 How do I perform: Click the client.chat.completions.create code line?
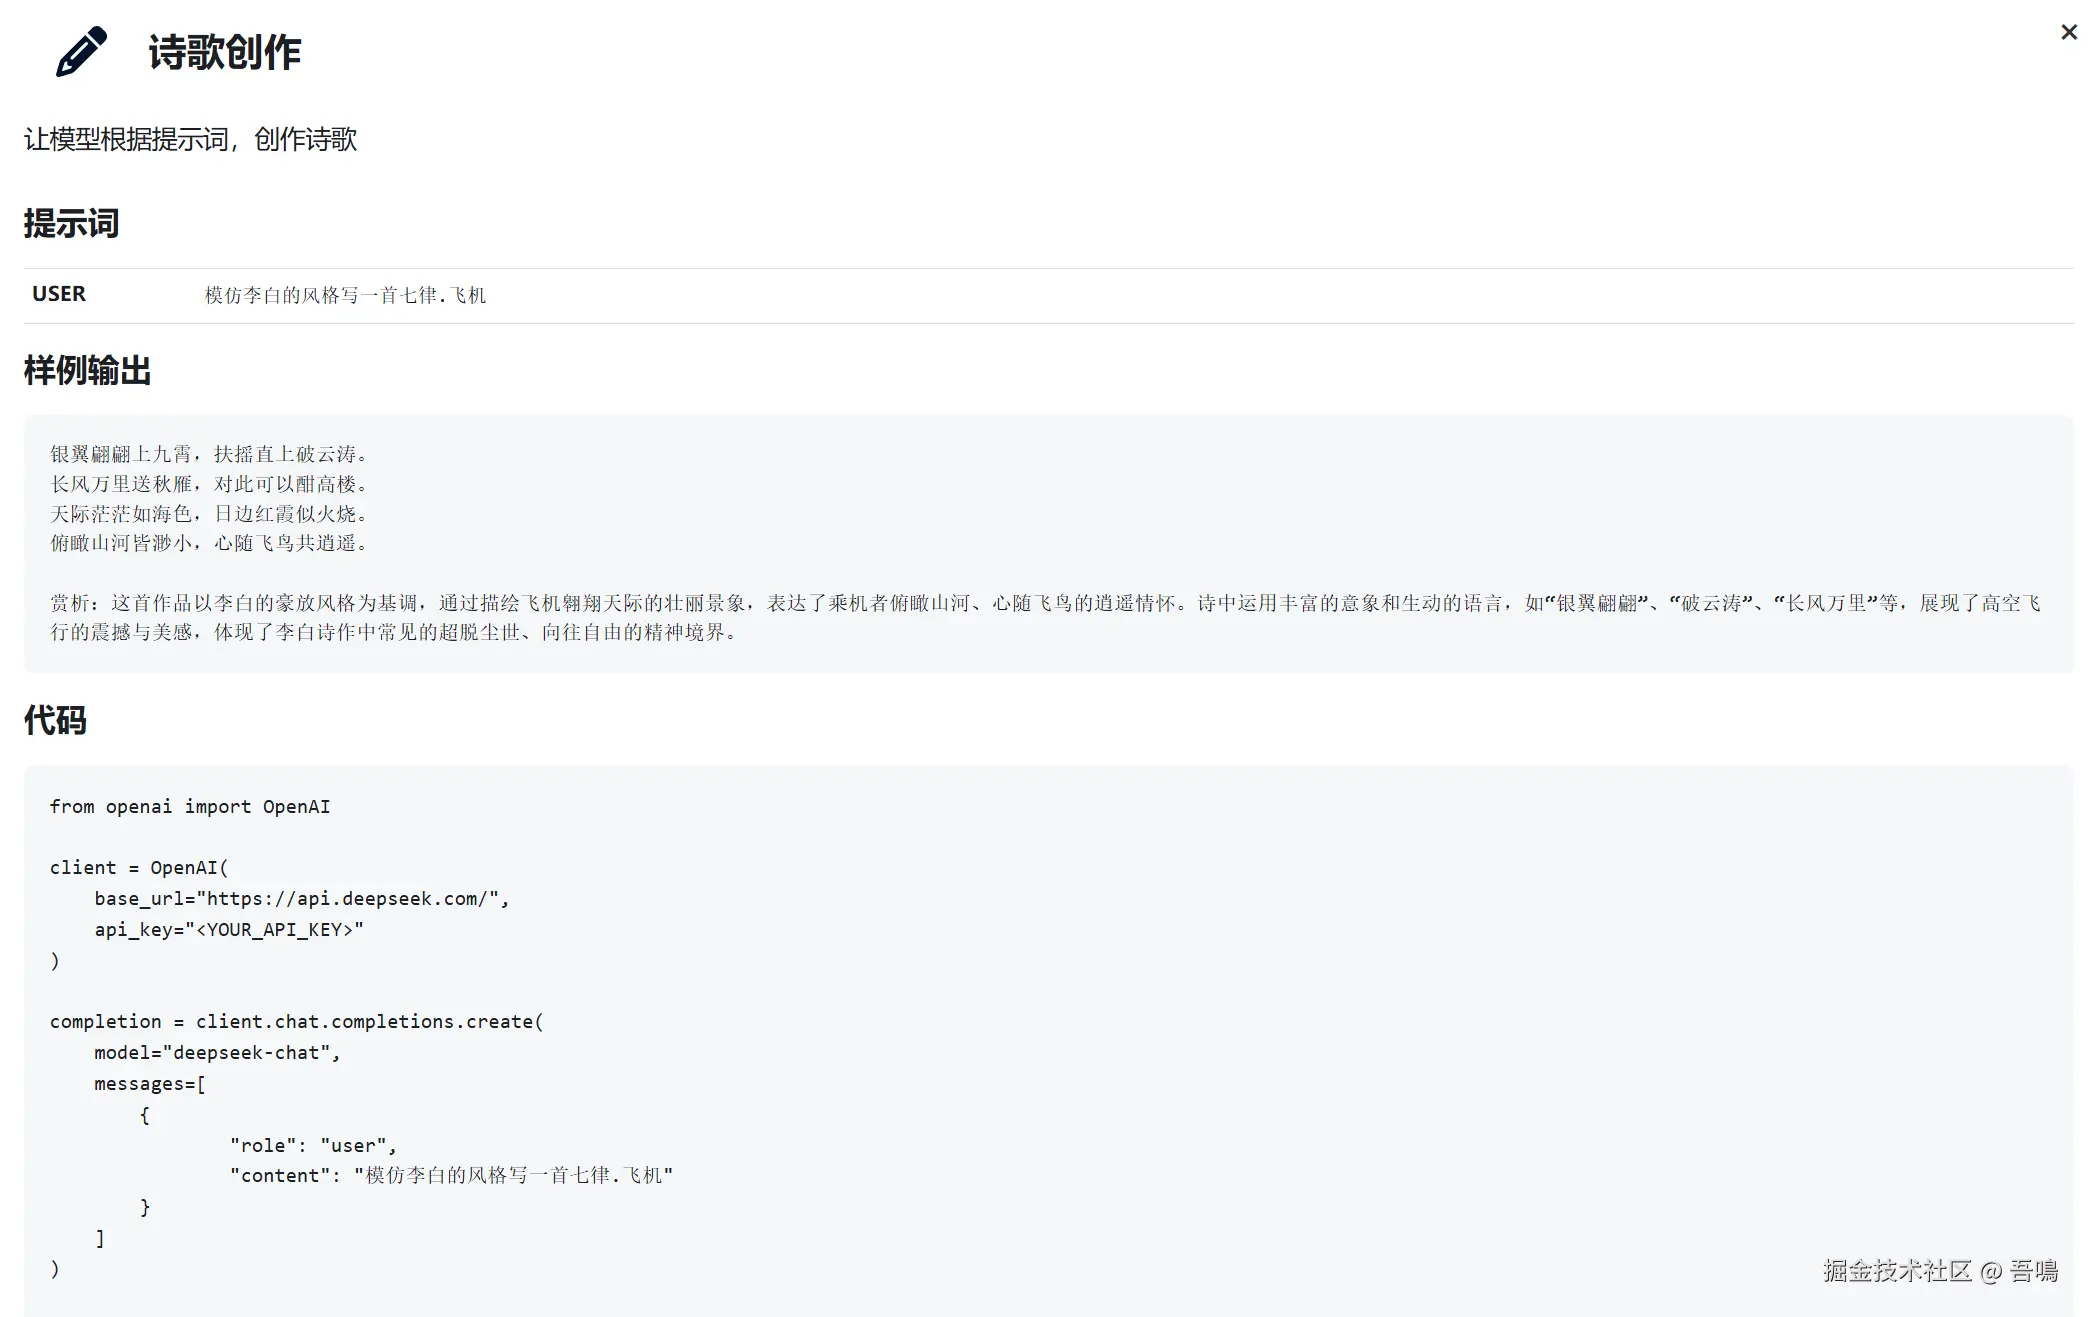pos(296,1022)
